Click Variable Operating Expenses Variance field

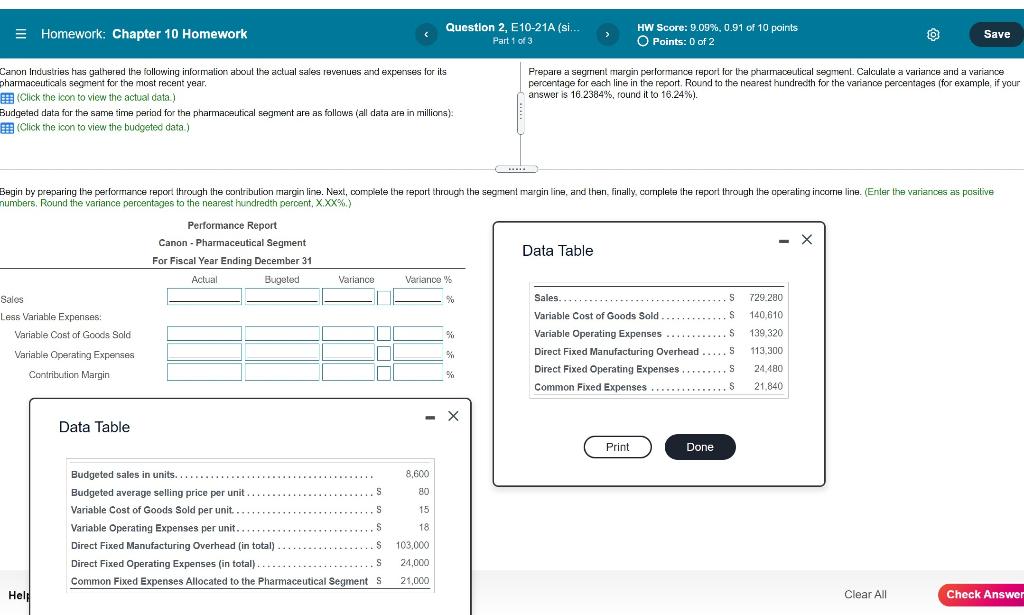[348, 353]
